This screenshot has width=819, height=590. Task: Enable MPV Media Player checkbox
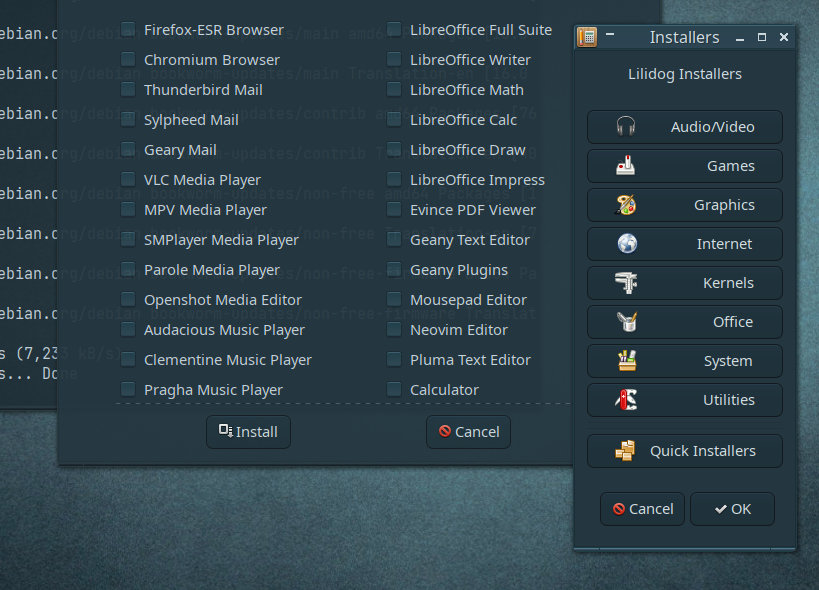click(128, 209)
